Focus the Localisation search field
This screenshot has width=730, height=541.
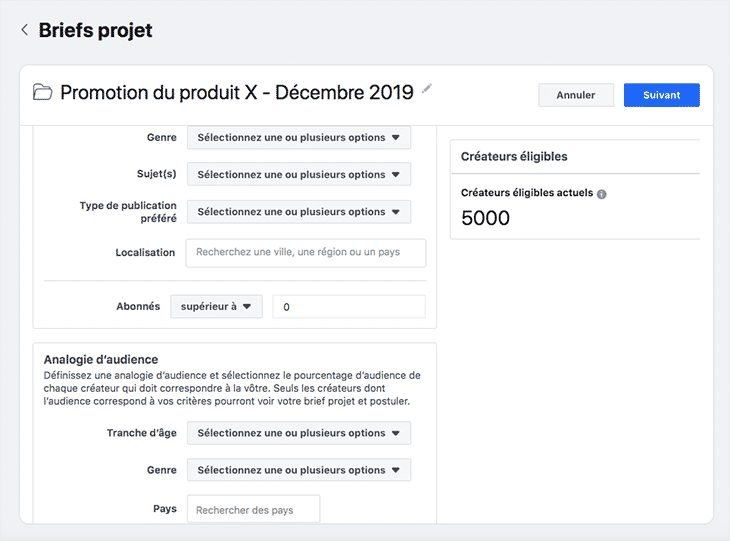tap(305, 253)
